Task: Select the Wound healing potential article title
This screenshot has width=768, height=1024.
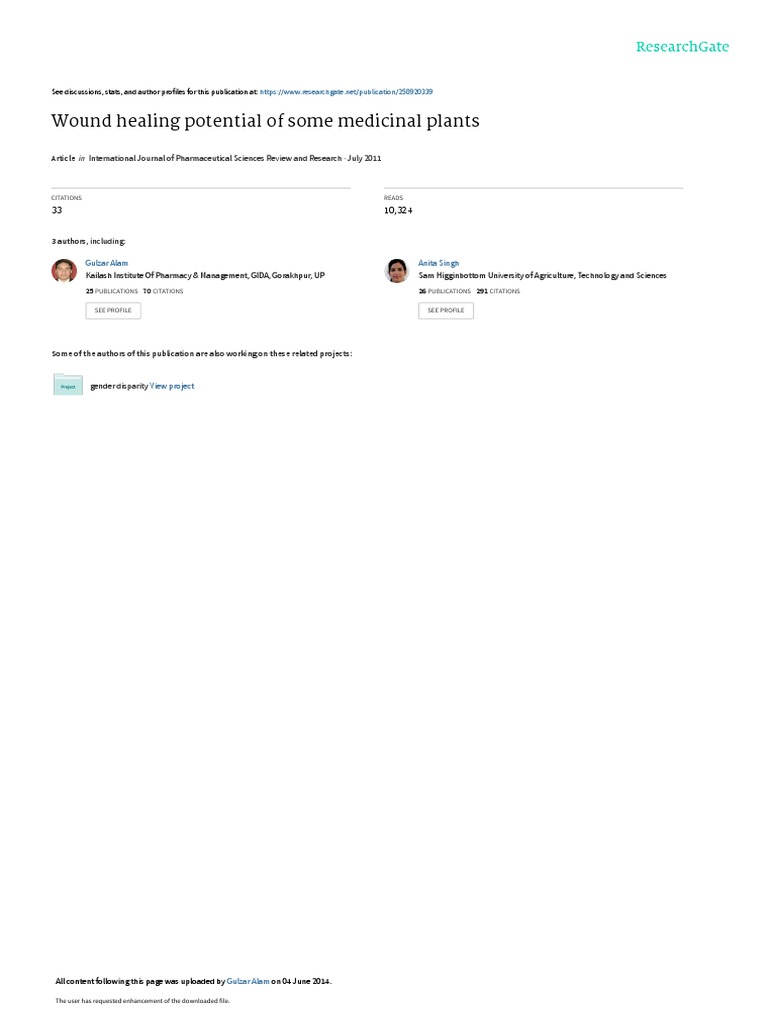Action: tap(265, 121)
